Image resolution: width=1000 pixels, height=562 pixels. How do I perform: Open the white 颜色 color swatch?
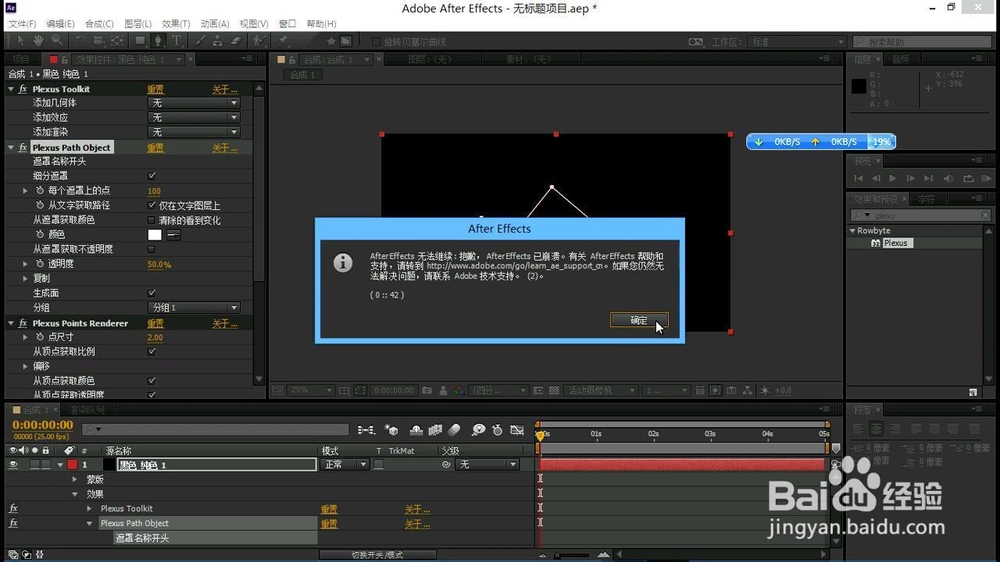click(x=154, y=235)
